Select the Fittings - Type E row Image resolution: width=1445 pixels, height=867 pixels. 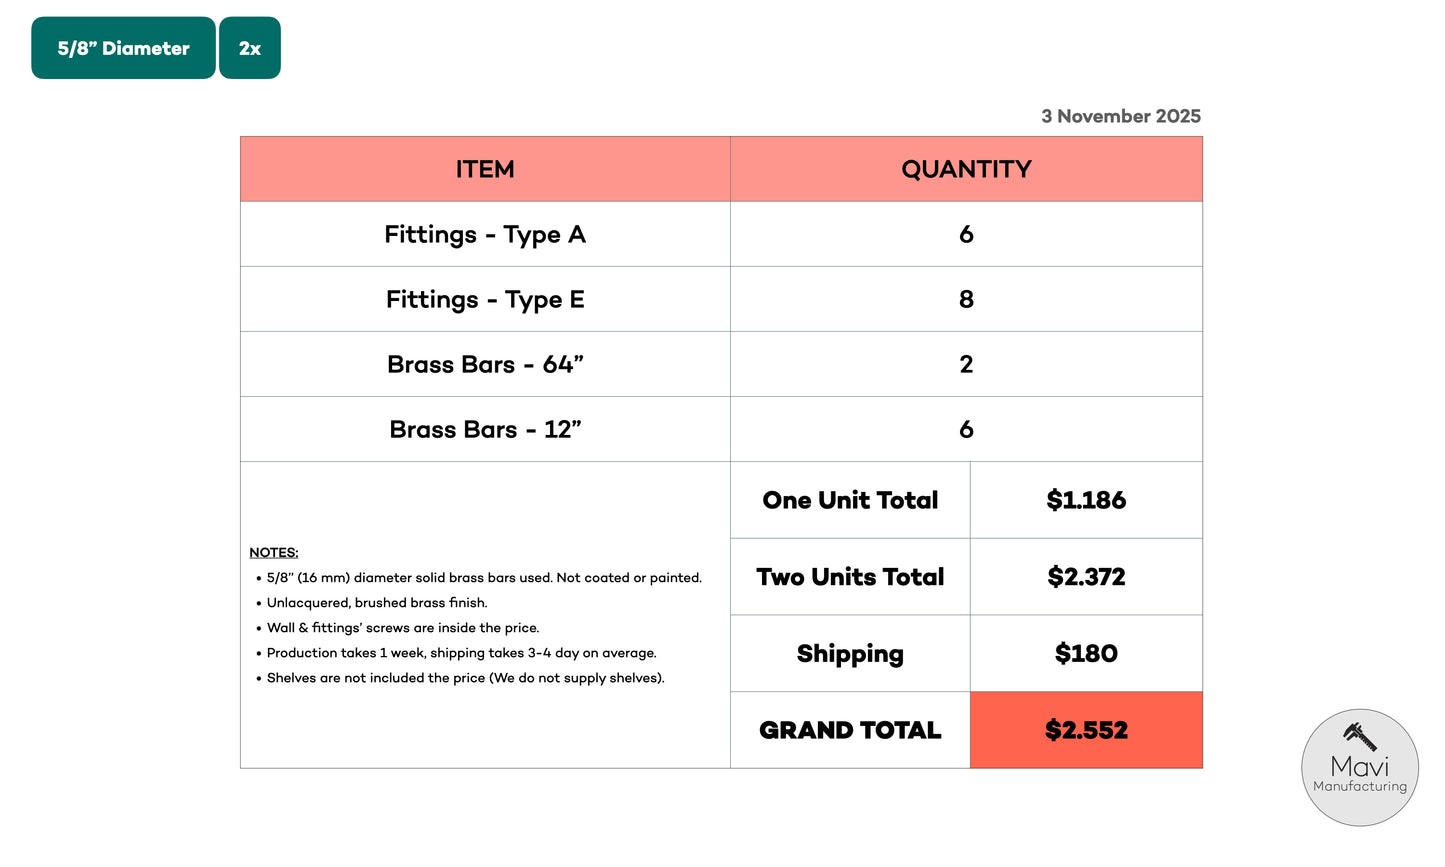pyautogui.click(x=485, y=299)
